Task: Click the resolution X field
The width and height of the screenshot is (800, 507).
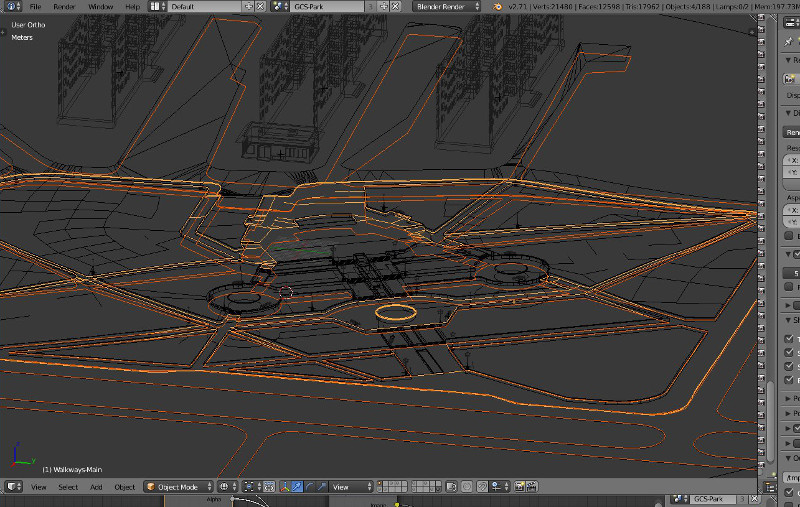Action: tap(791, 160)
